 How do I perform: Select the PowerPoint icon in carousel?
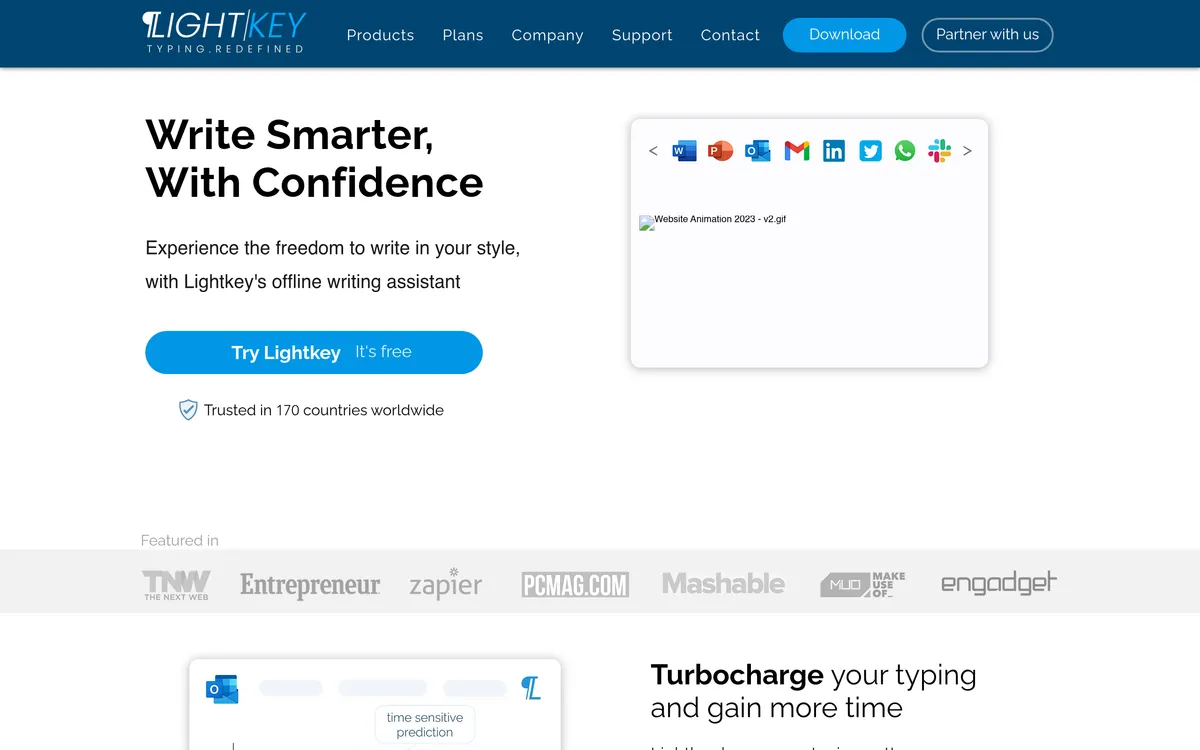tap(721, 151)
